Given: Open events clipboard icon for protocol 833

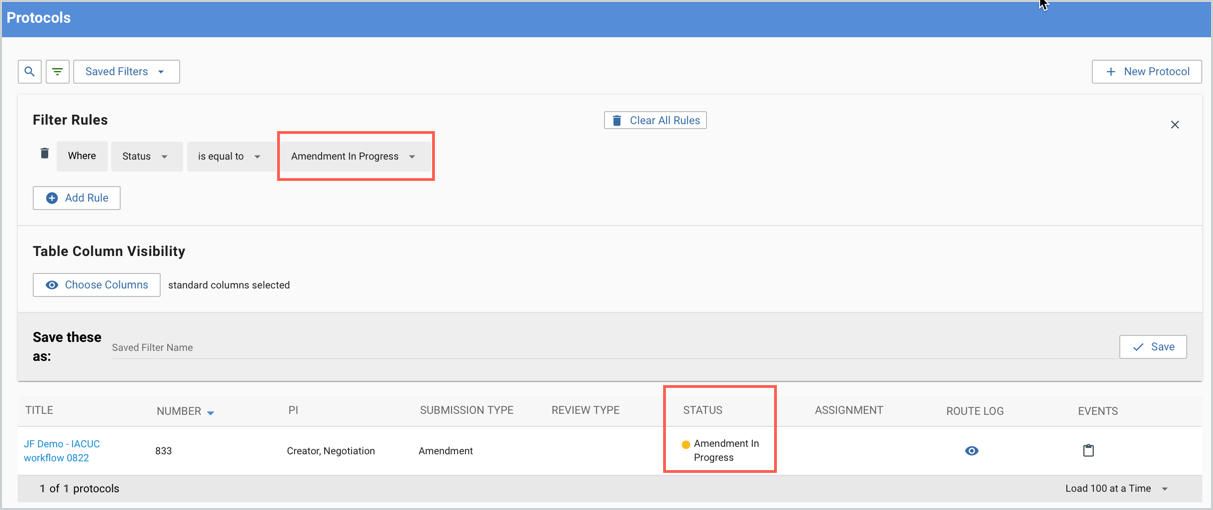Looking at the screenshot, I should (1088, 451).
